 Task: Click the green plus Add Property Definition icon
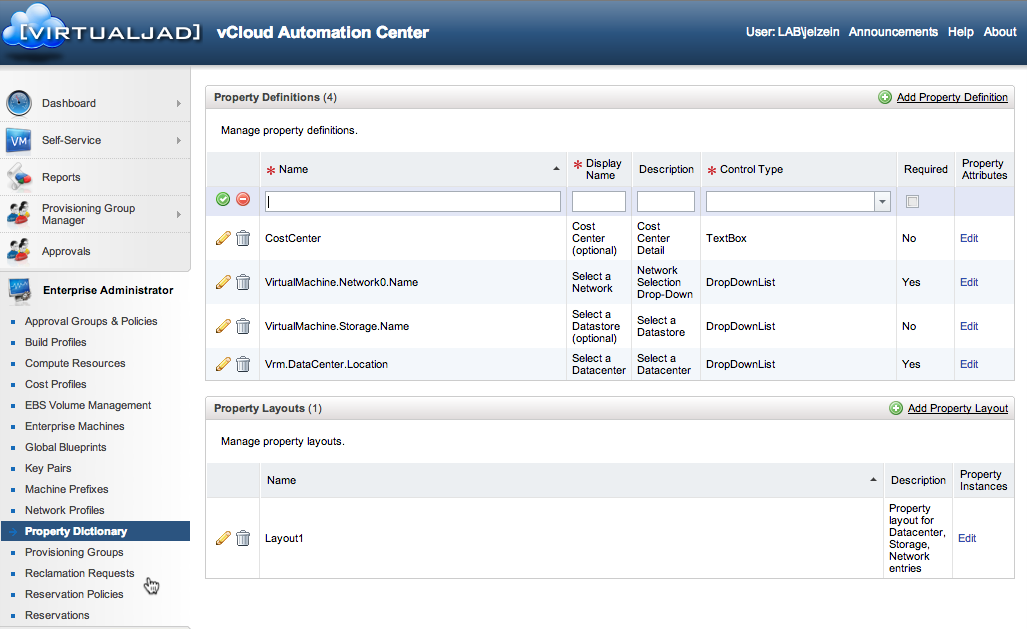point(885,97)
